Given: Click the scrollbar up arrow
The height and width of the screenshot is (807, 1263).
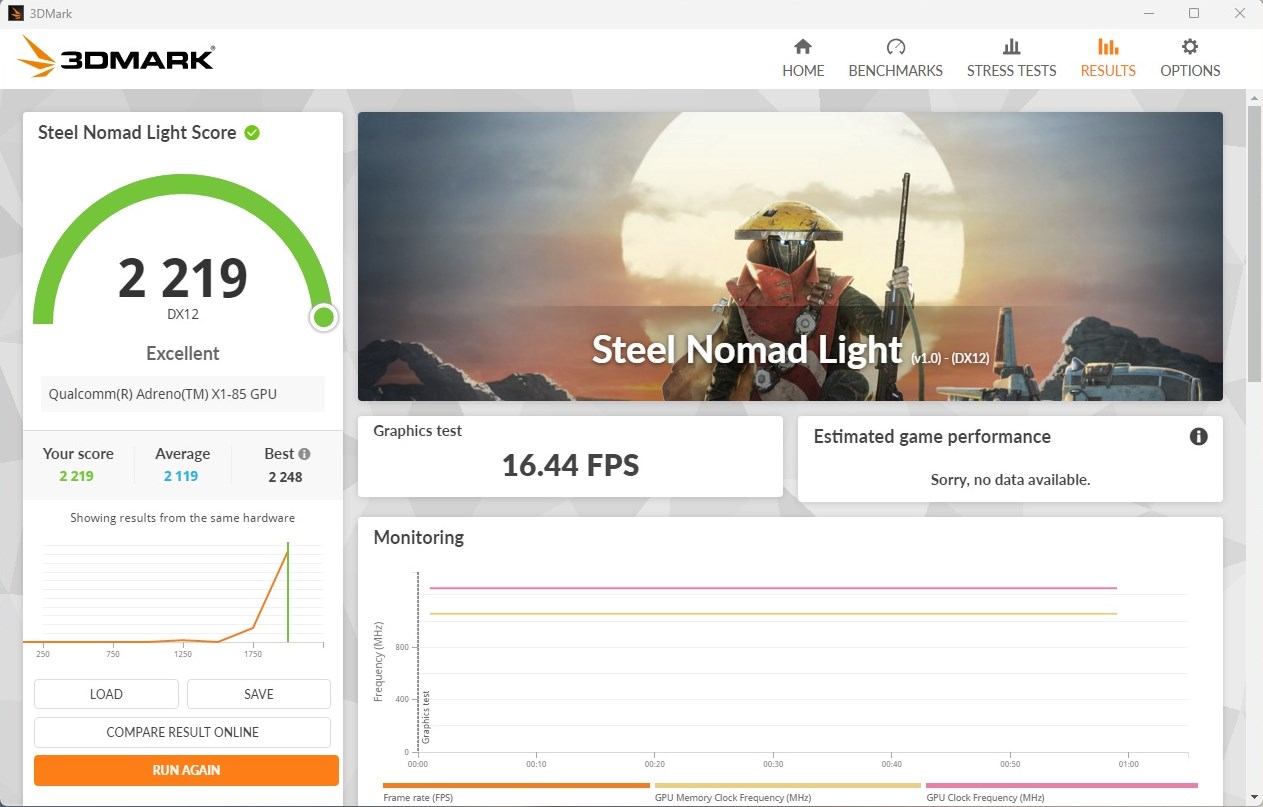Looking at the screenshot, I should tap(1254, 96).
